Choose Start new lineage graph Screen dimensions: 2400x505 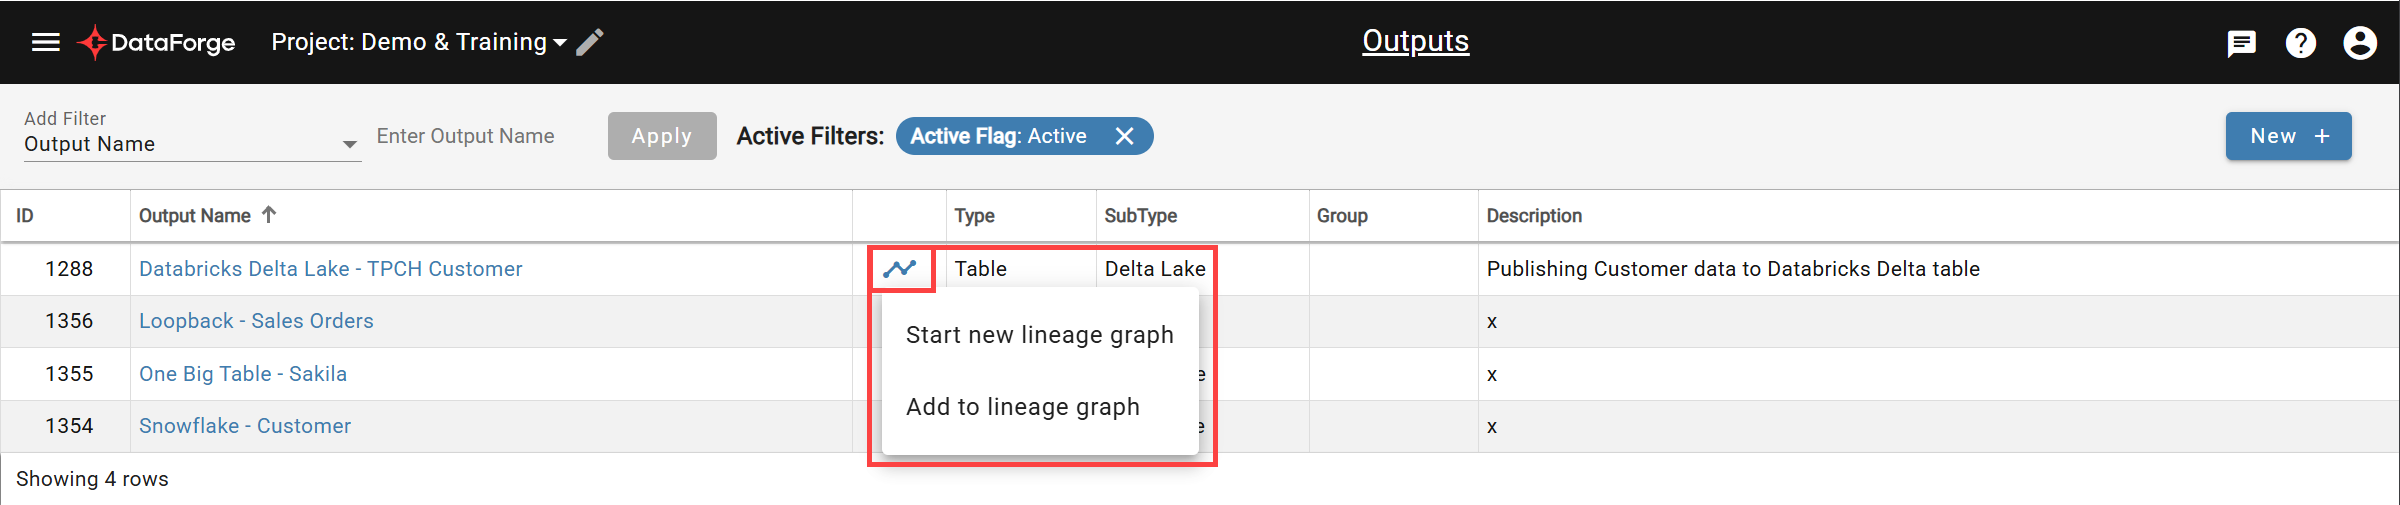coord(1040,335)
